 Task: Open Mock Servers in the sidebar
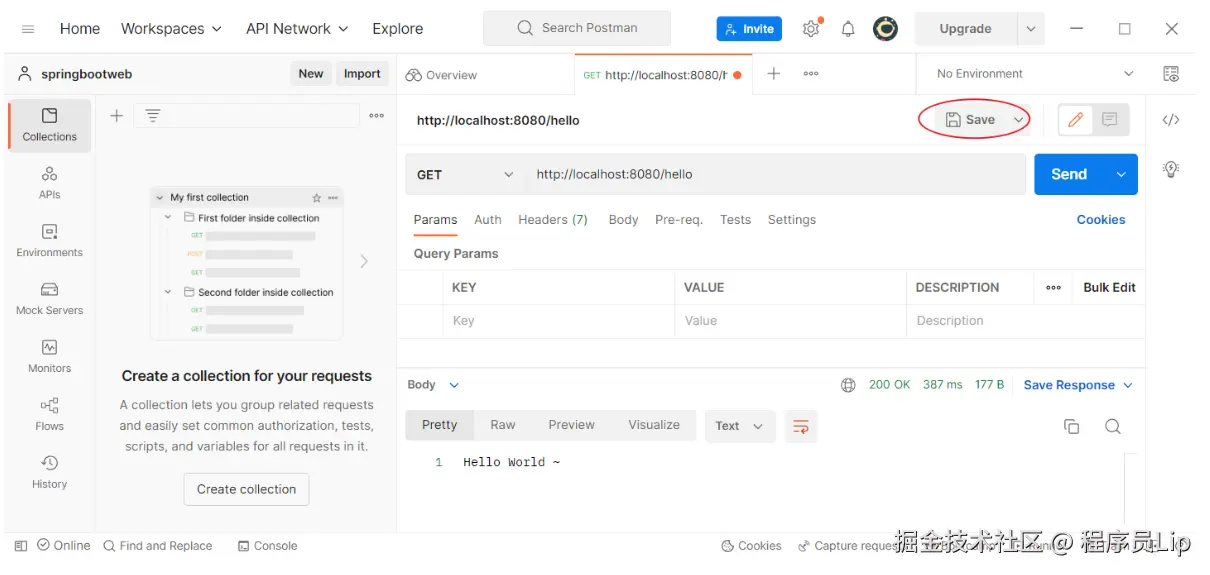tap(49, 299)
